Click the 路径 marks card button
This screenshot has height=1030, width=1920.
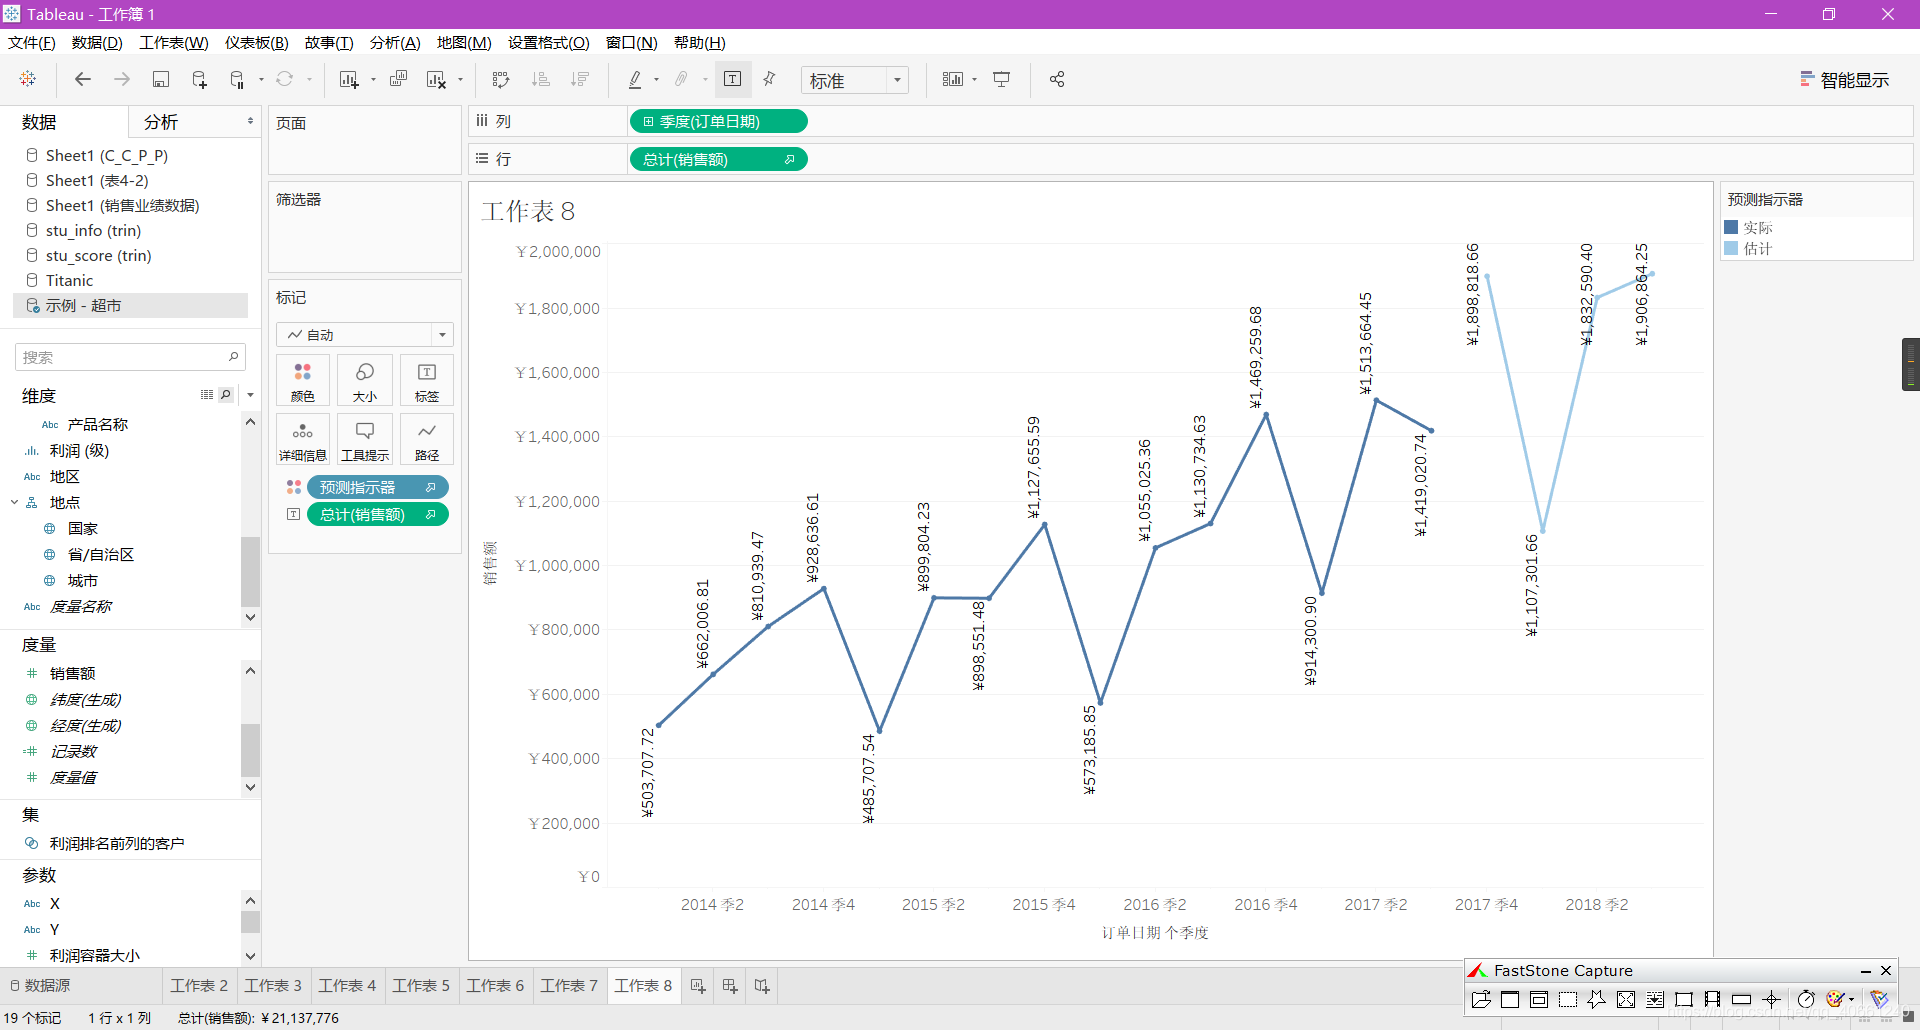(427, 440)
